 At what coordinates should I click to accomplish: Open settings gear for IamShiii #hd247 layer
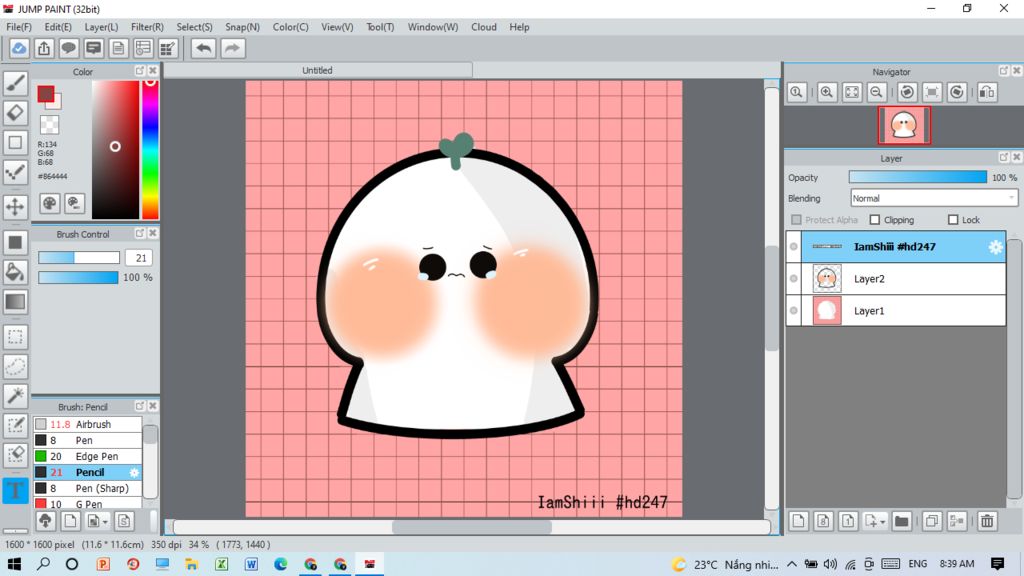tap(995, 247)
